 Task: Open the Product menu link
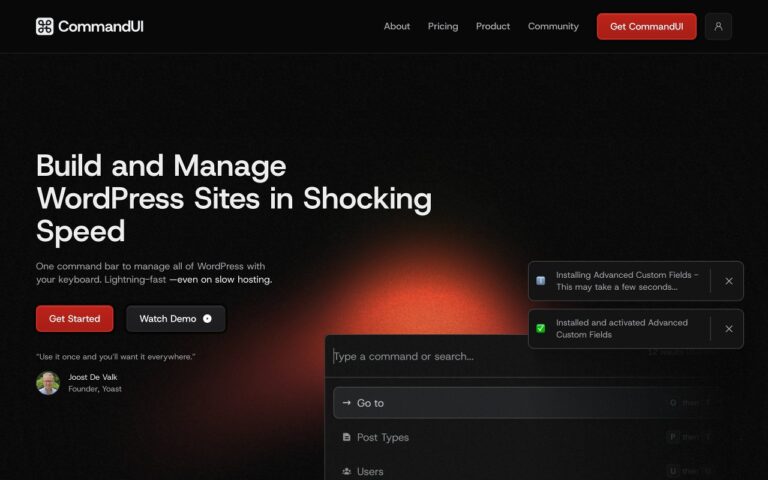[493, 27]
